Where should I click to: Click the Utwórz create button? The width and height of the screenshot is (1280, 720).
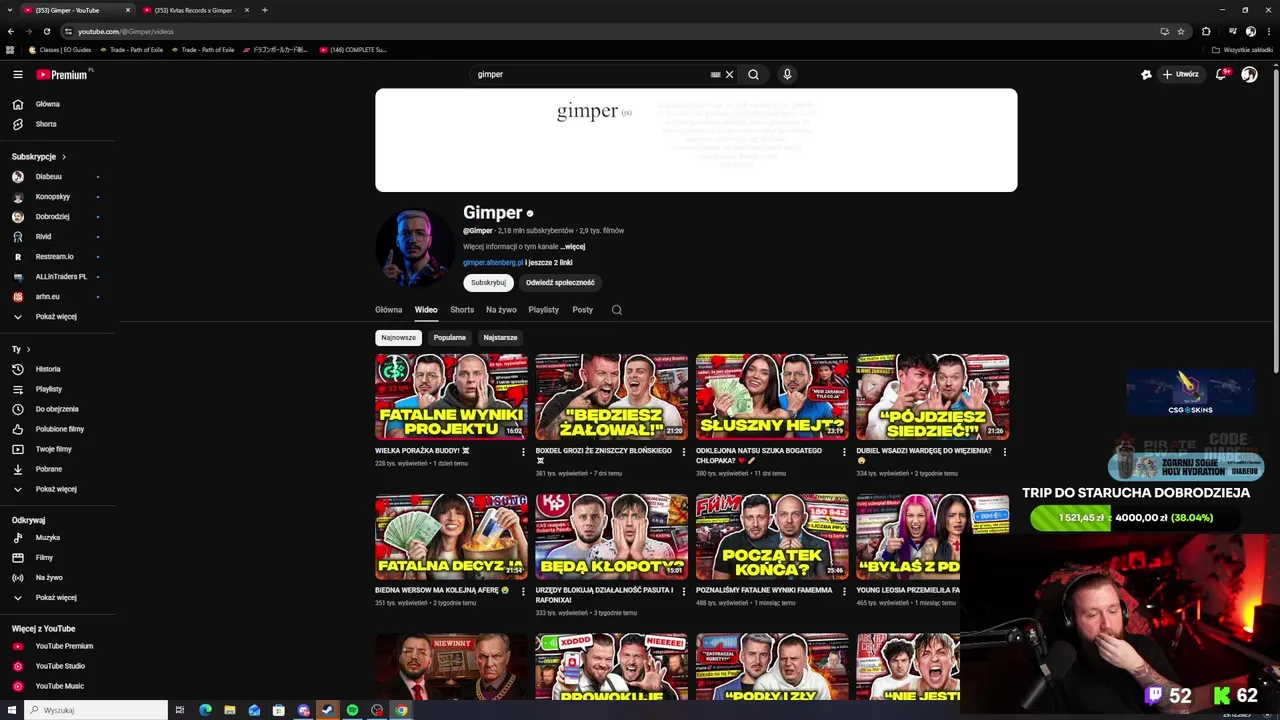coord(1180,74)
